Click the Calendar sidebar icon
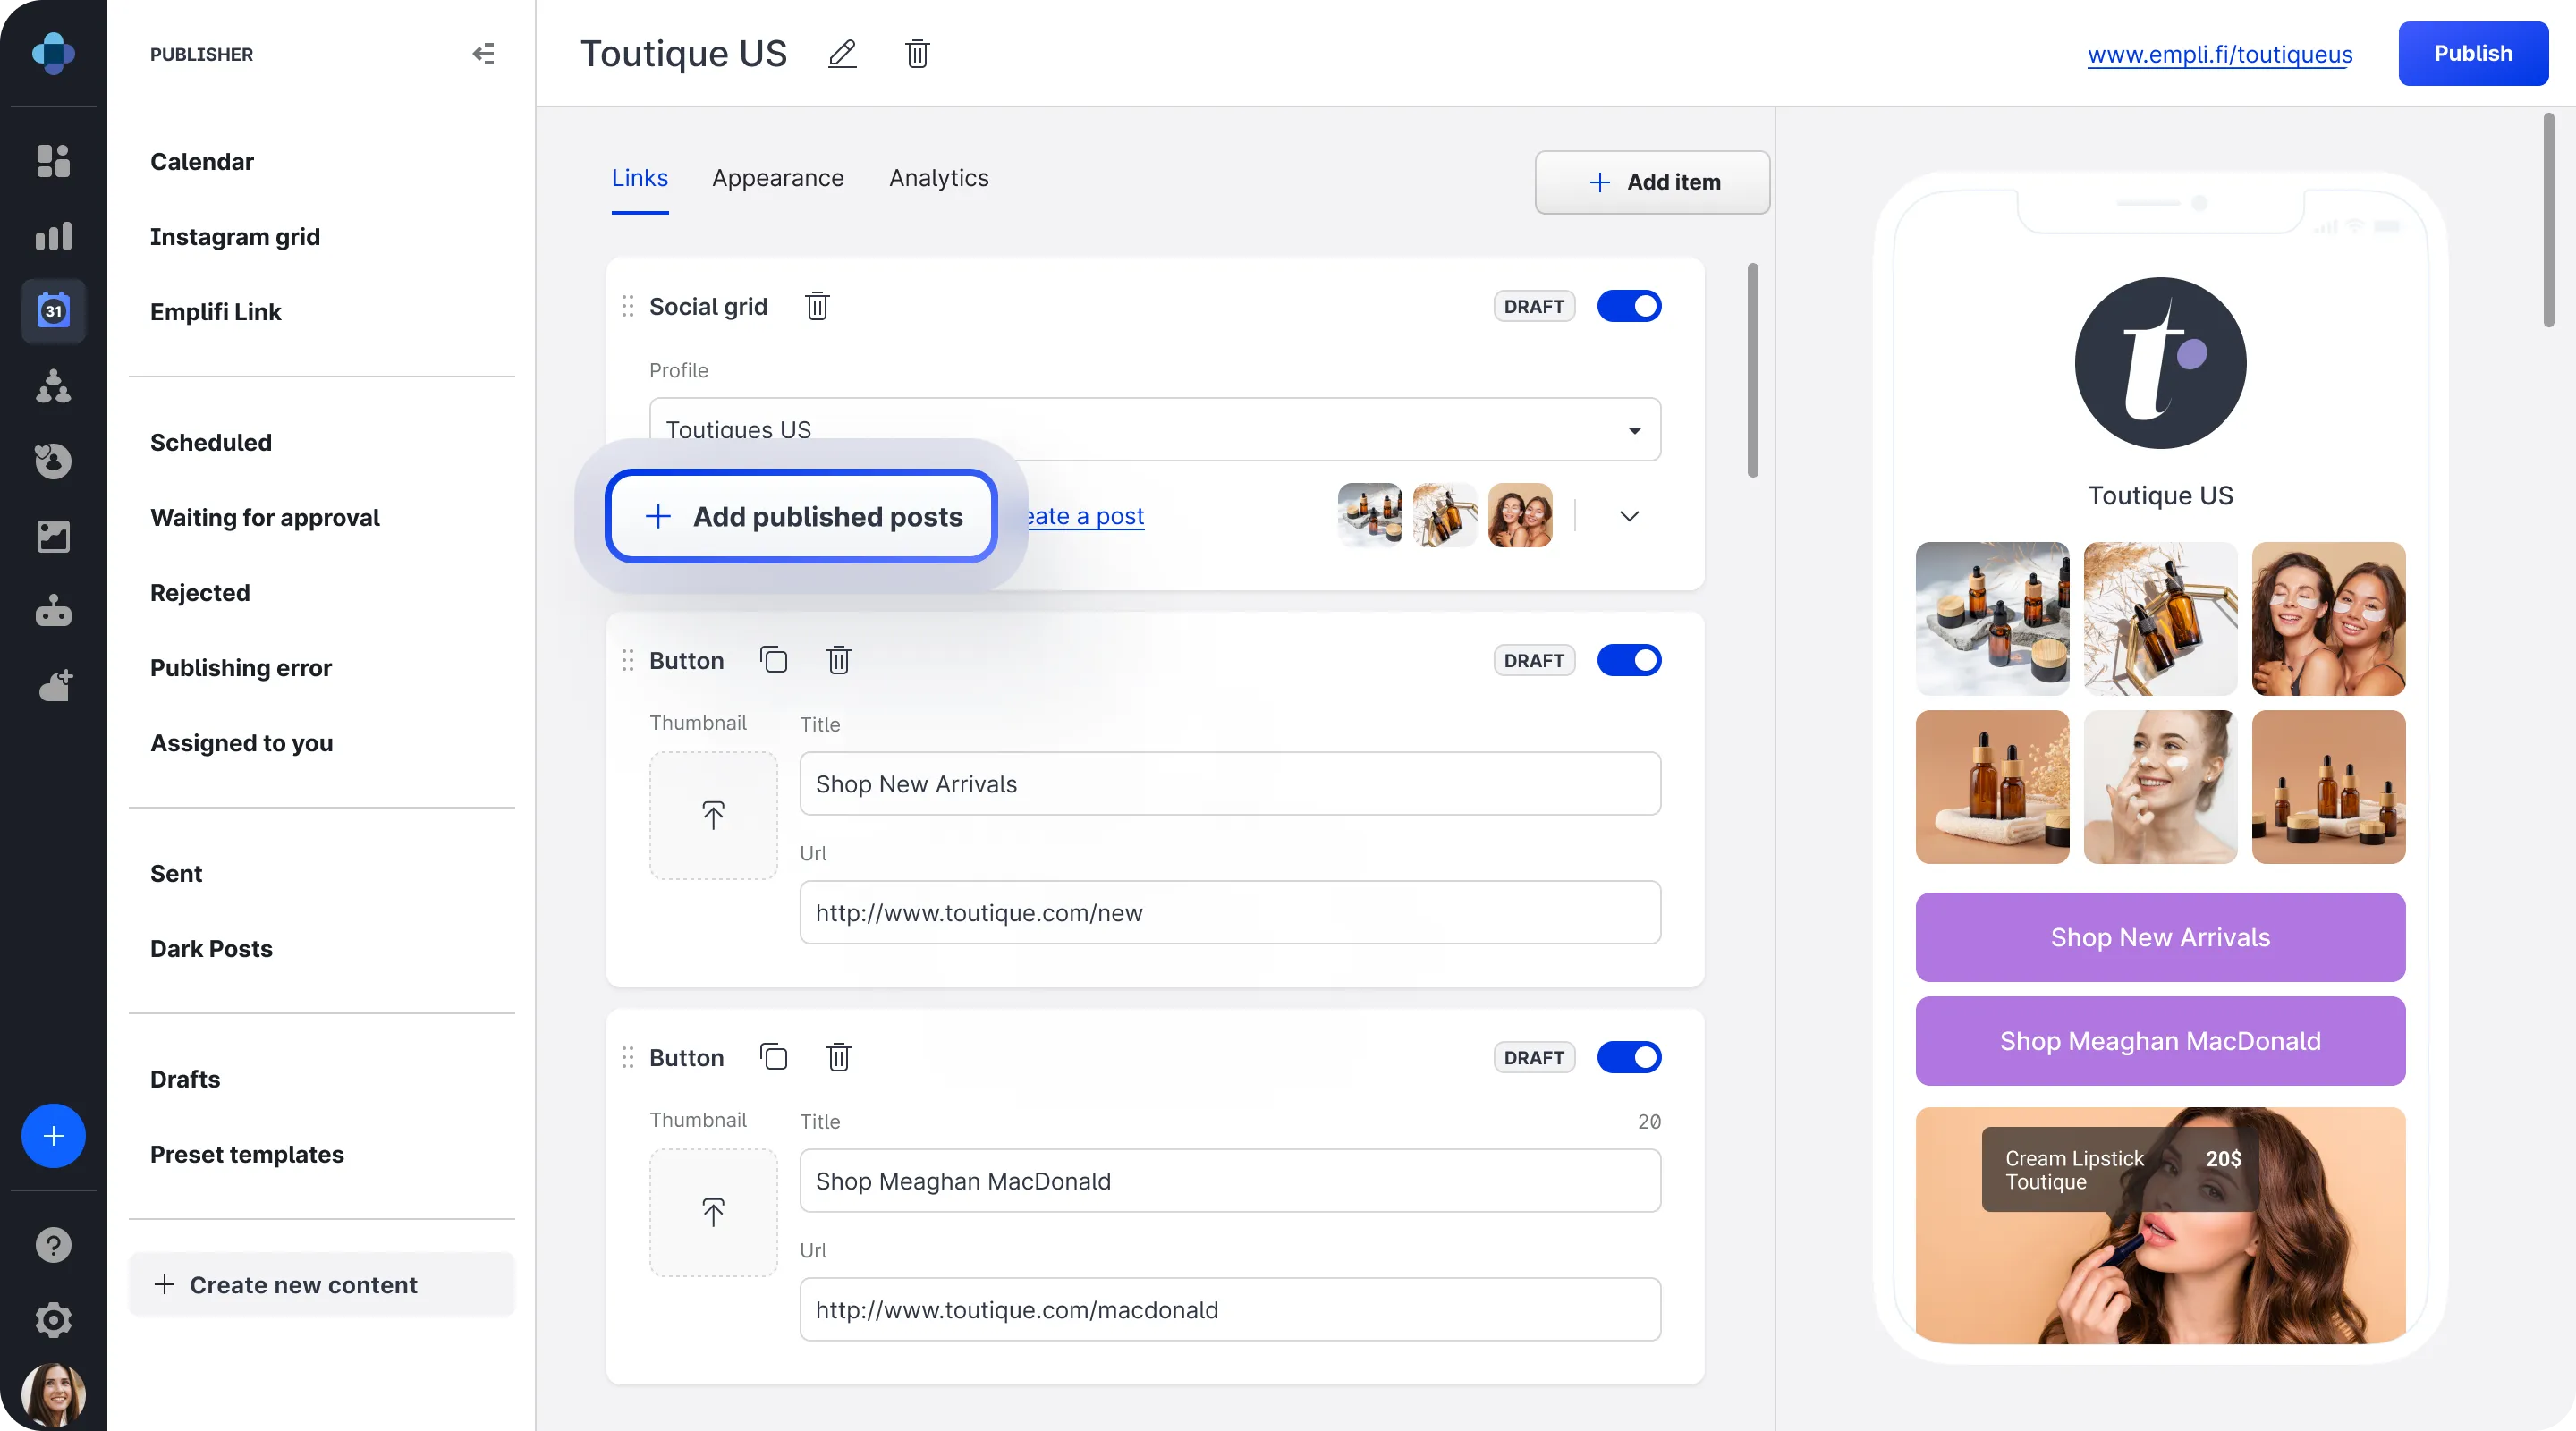The height and width of the screenshot is (1431, 2576). [53, 312]
